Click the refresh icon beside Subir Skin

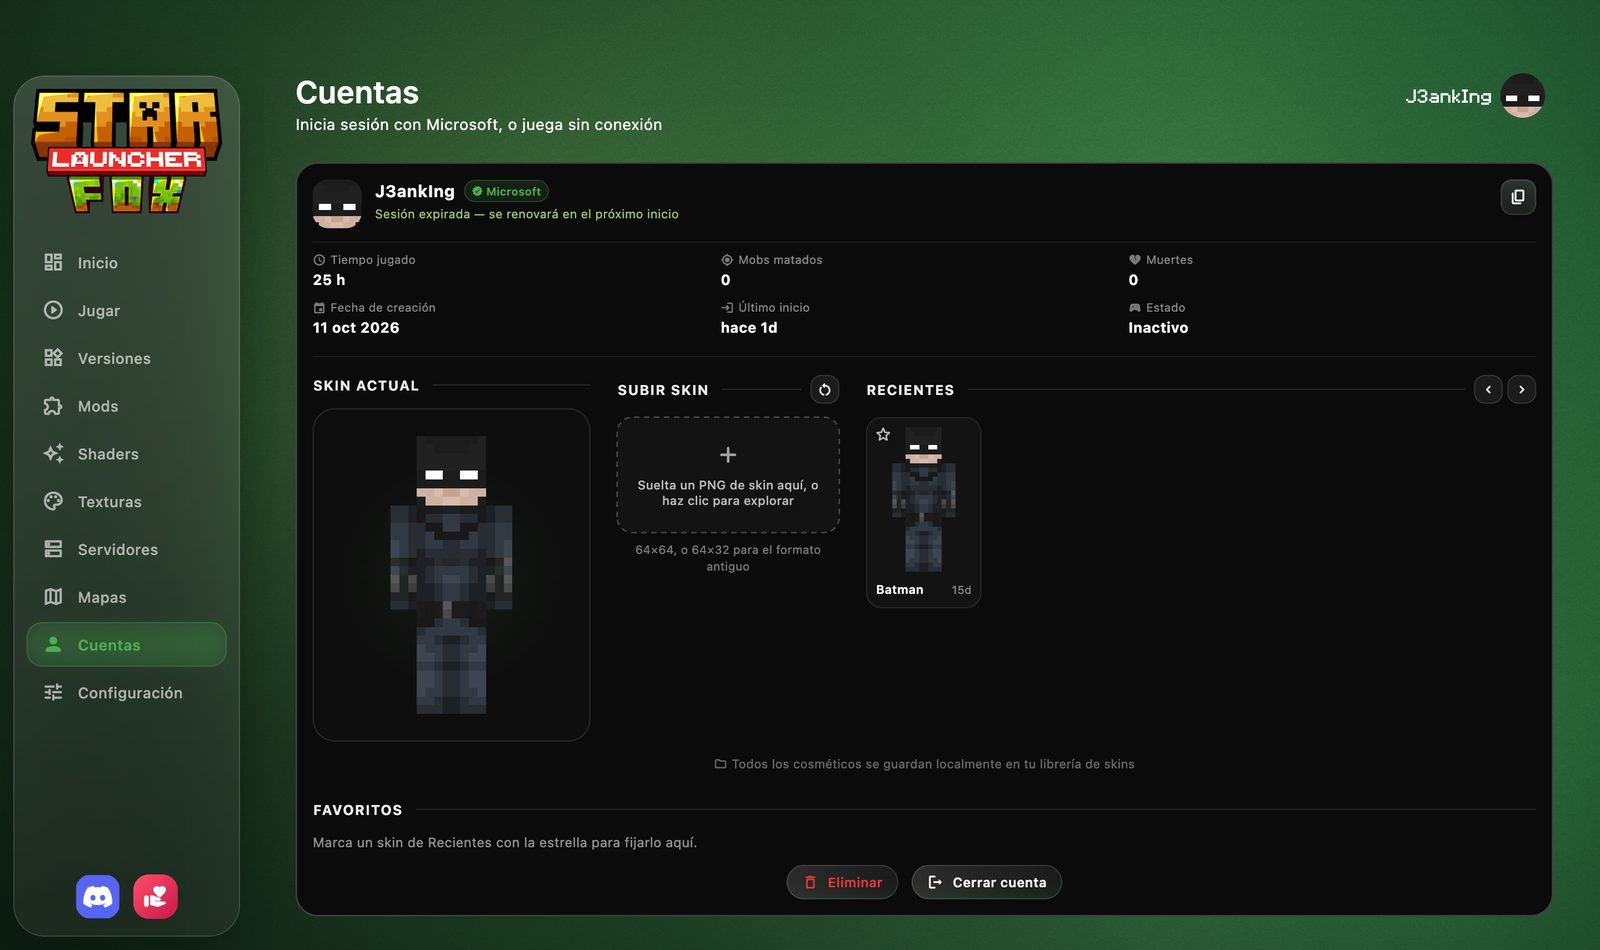point(825,390)
